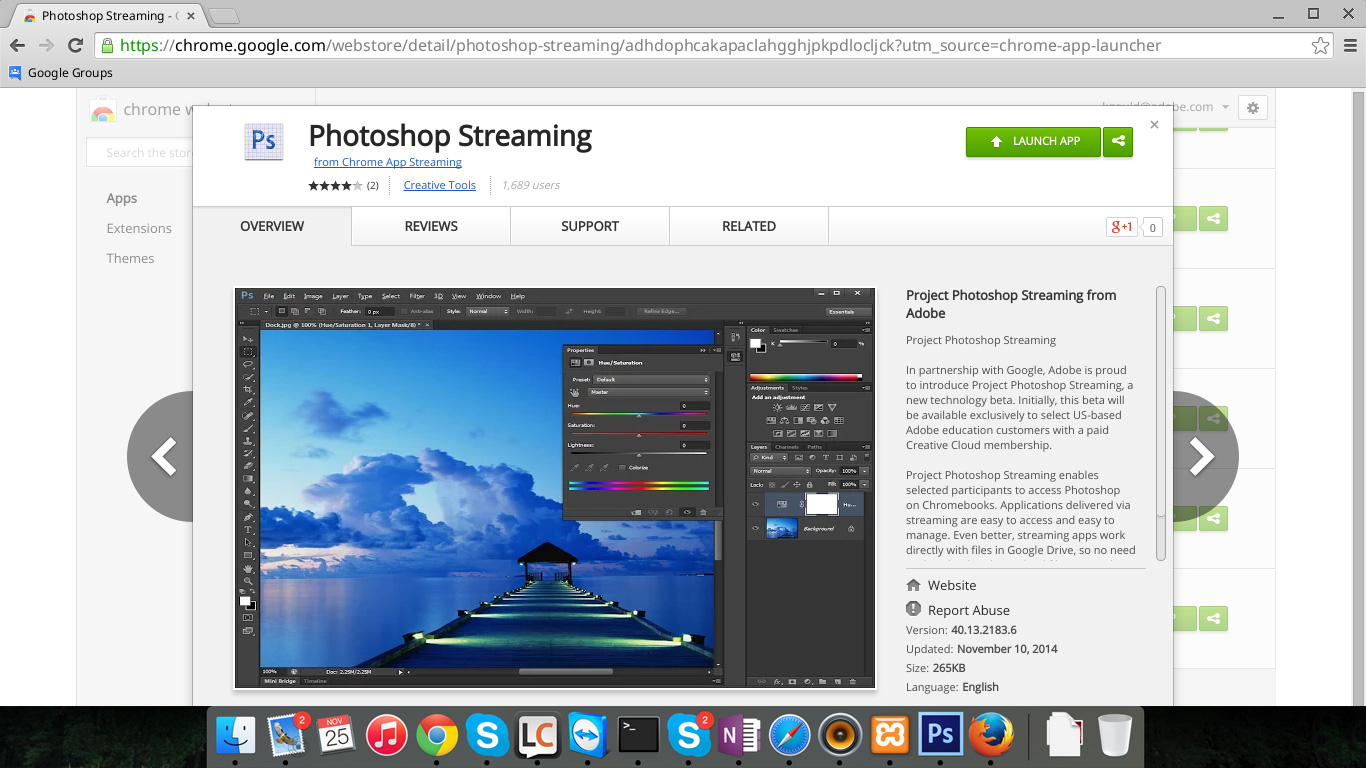This screenshot has width=1366, height=768.
Task: Open the Website link
Action: [x=952, y=586]
